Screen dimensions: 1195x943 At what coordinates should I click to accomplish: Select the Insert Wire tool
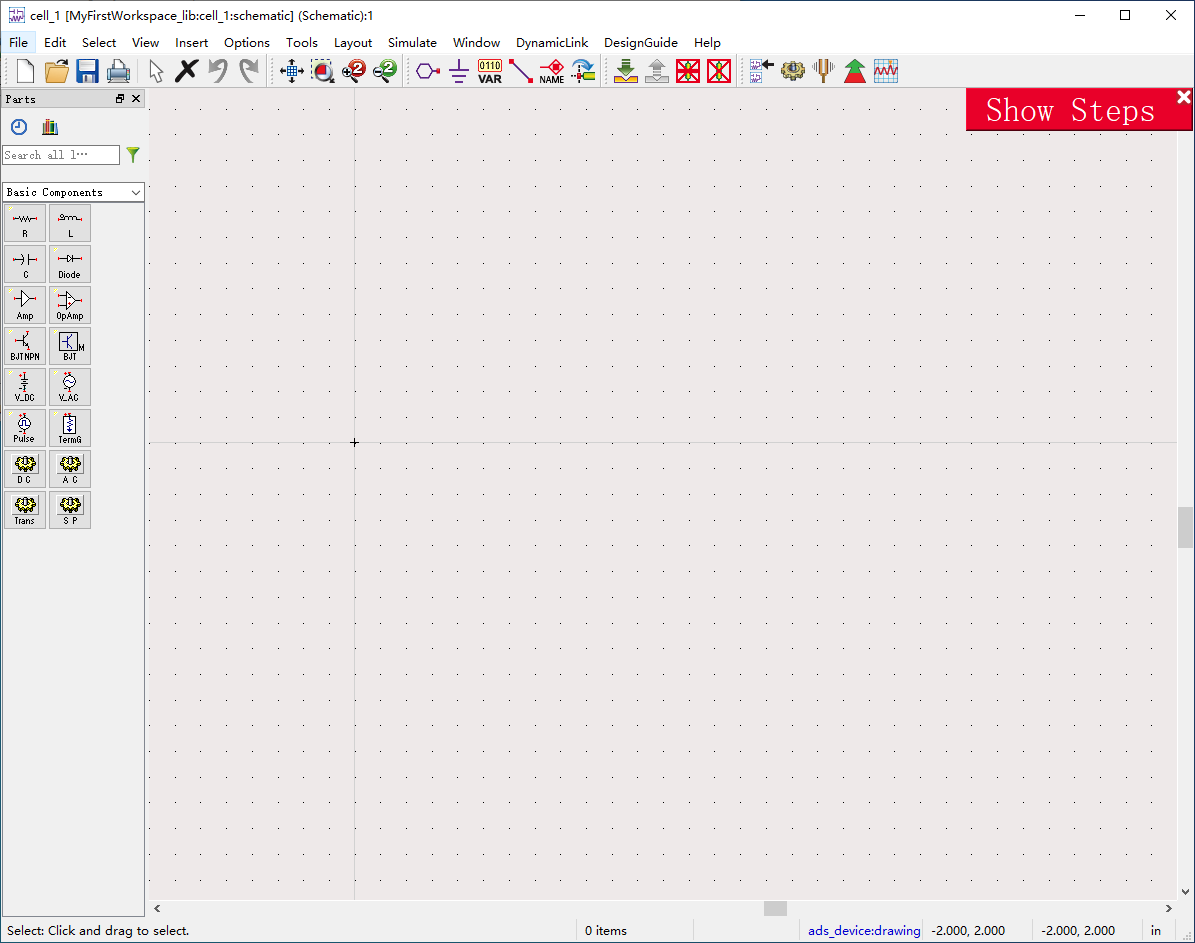(x=521, y=71)
